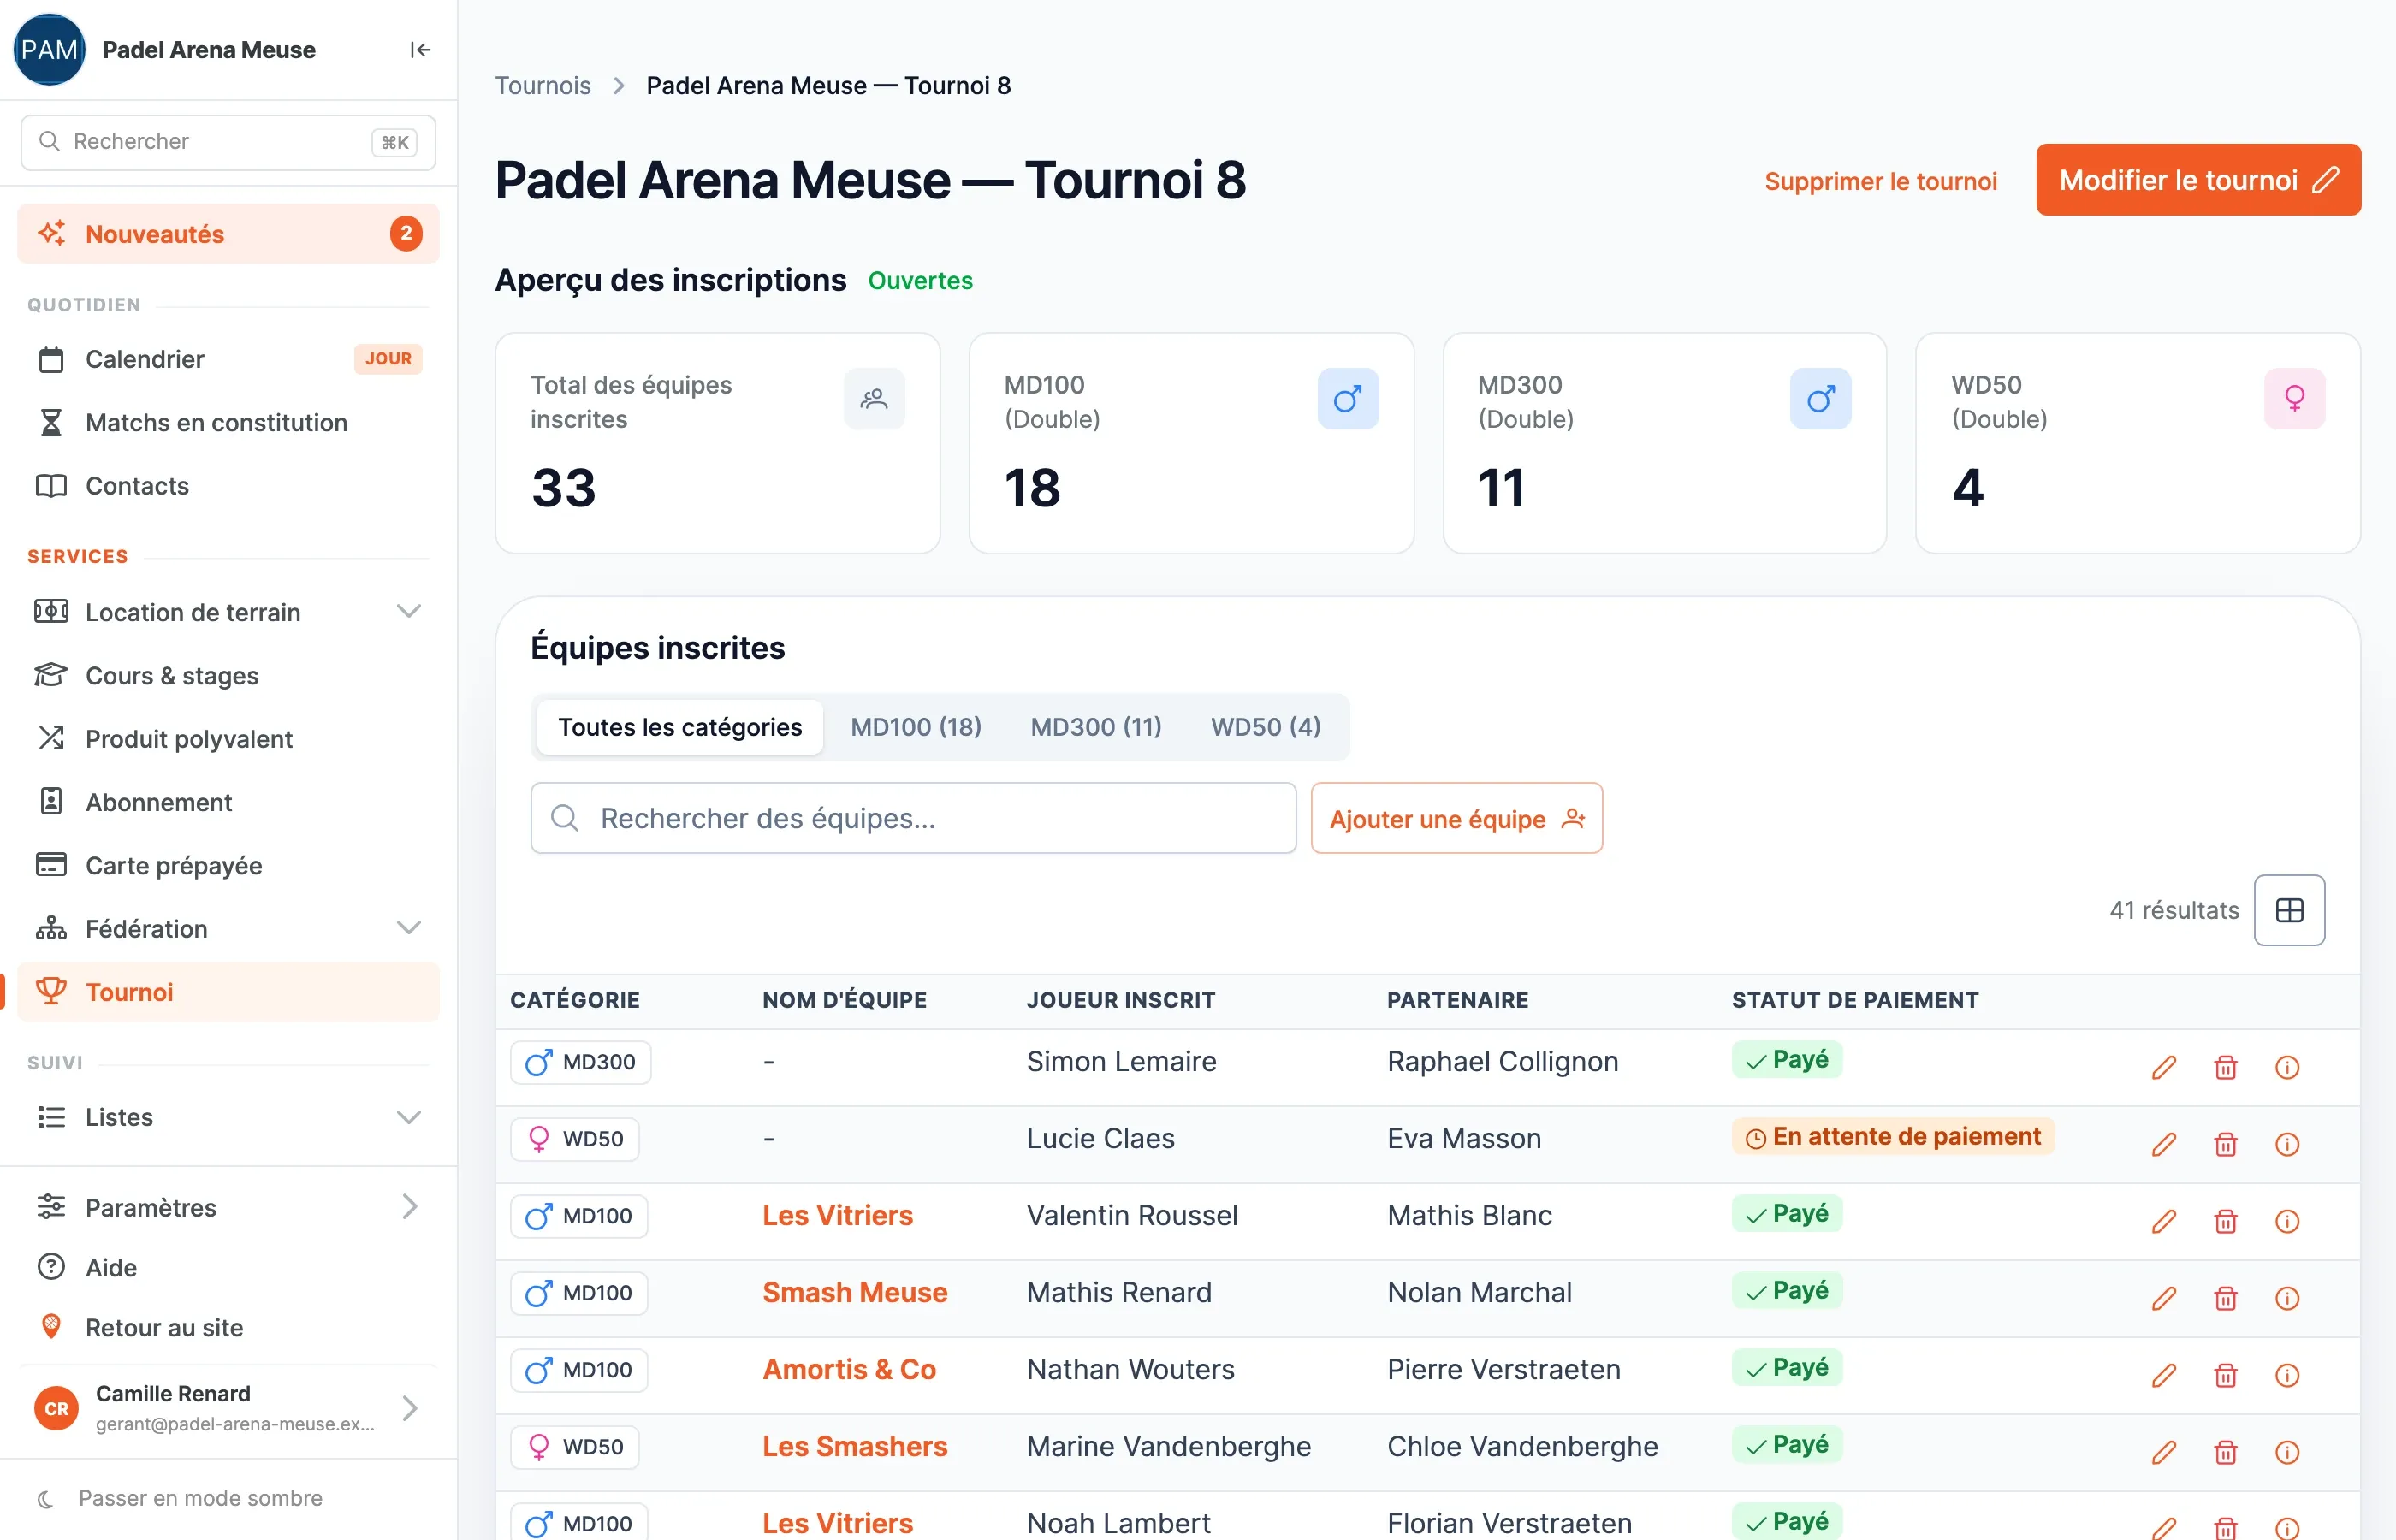Click the sidebar Rechercher search box
The width and height of the screenshot is (2396, 1540).
pos(228,142)
